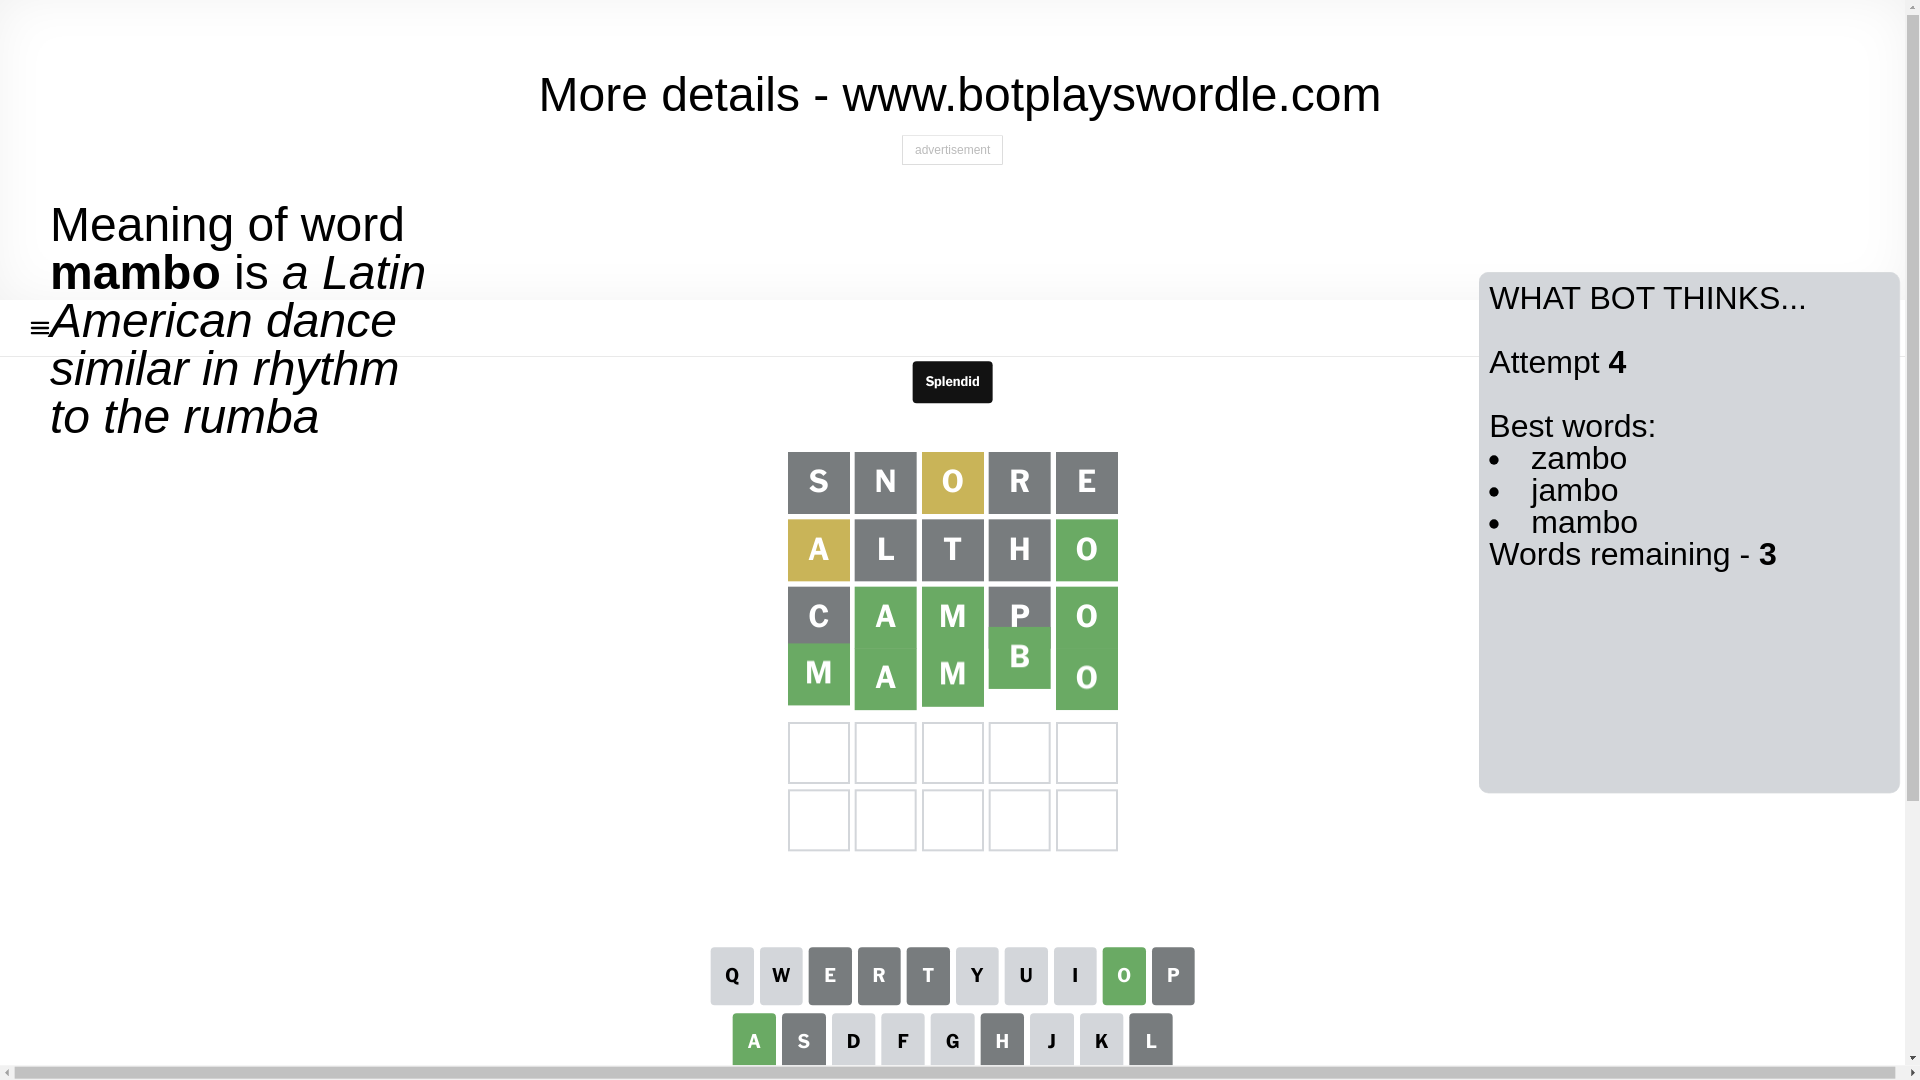Hit the P key on keyboard
Image resolution: width=1920 pixels, height=1080 pixels.
click(x=1173, y=976)
